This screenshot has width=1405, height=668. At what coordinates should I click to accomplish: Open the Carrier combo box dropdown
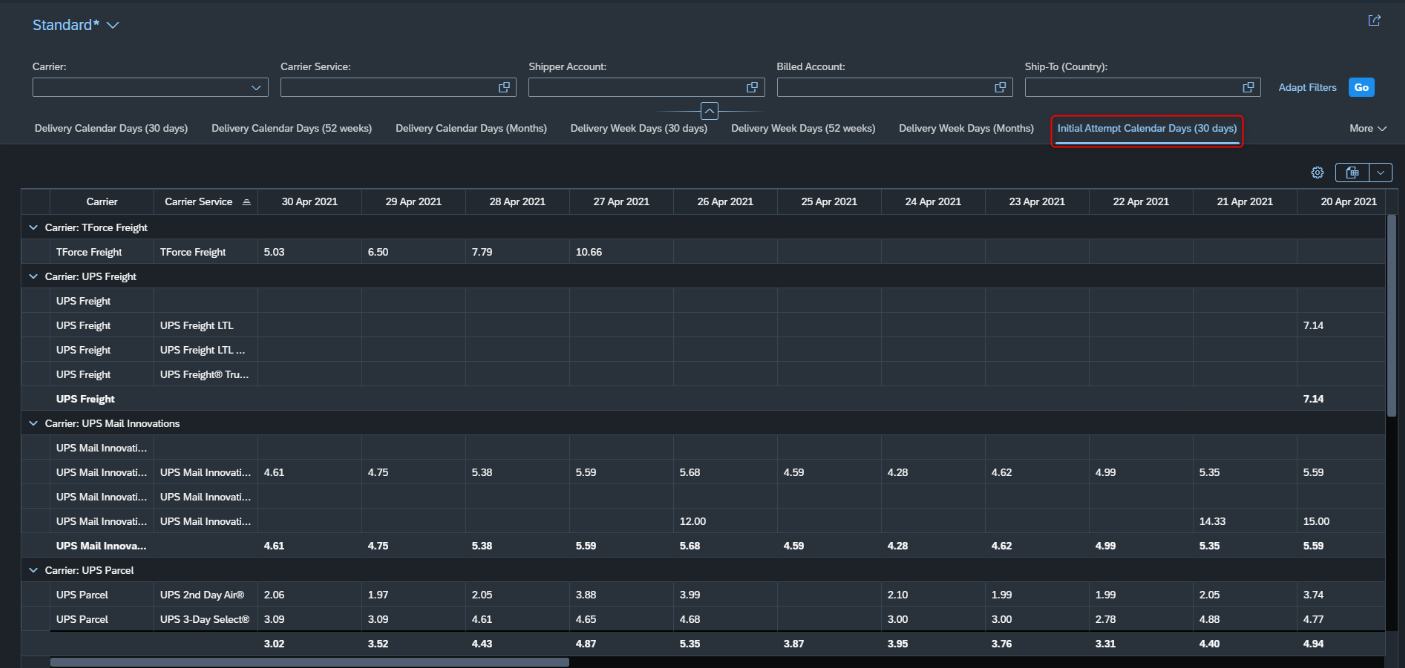tap(256, 88)
